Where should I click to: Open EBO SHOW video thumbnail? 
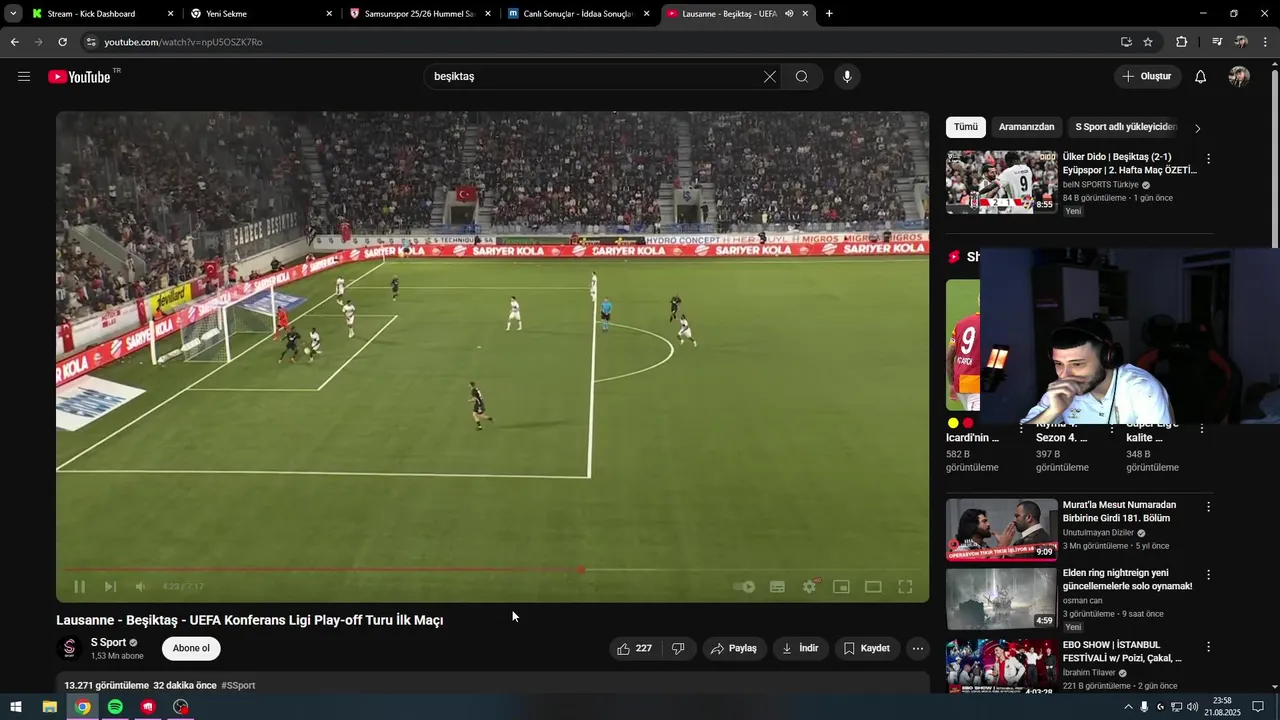pos(1001,667)
